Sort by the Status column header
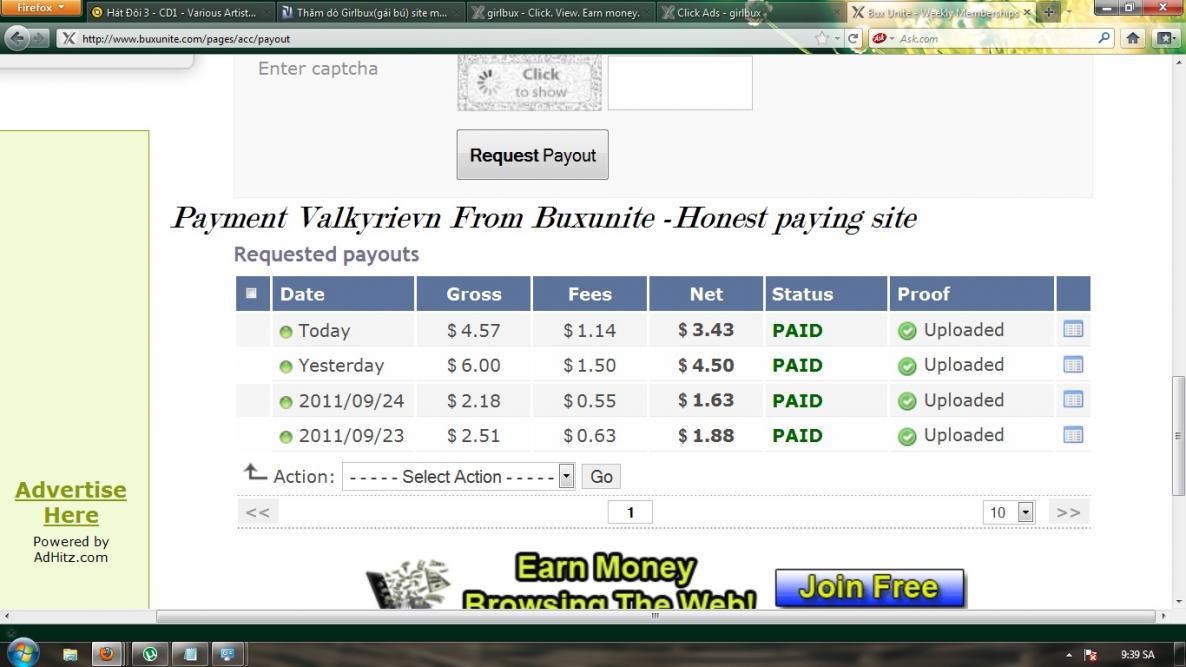Viewport: 1186px width, 667px height. (x=826, y=293)
